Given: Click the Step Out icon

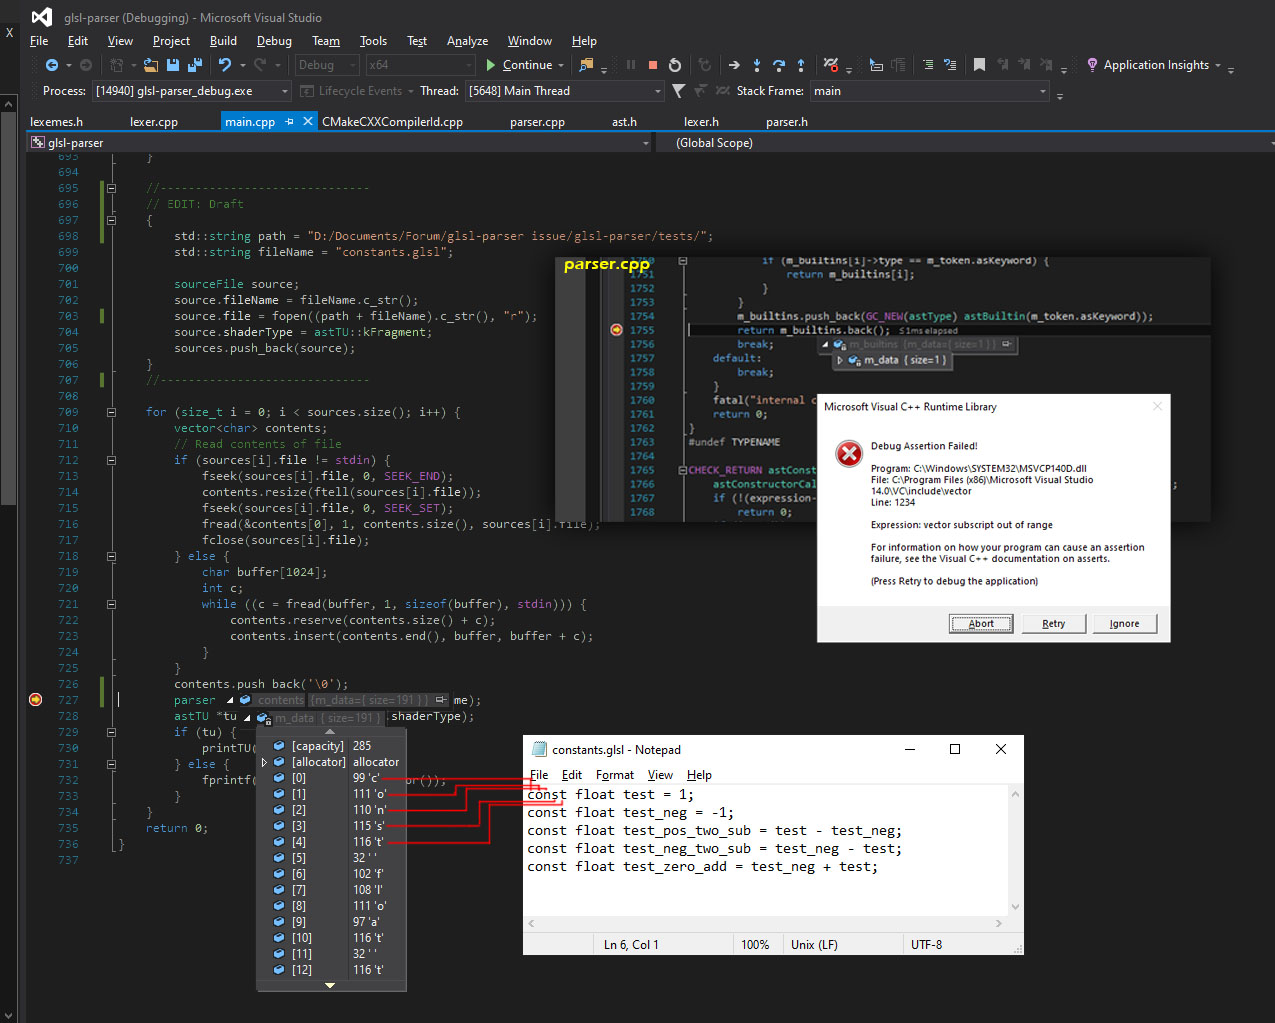Looking at the screenshot, I should tap(801, 65).
